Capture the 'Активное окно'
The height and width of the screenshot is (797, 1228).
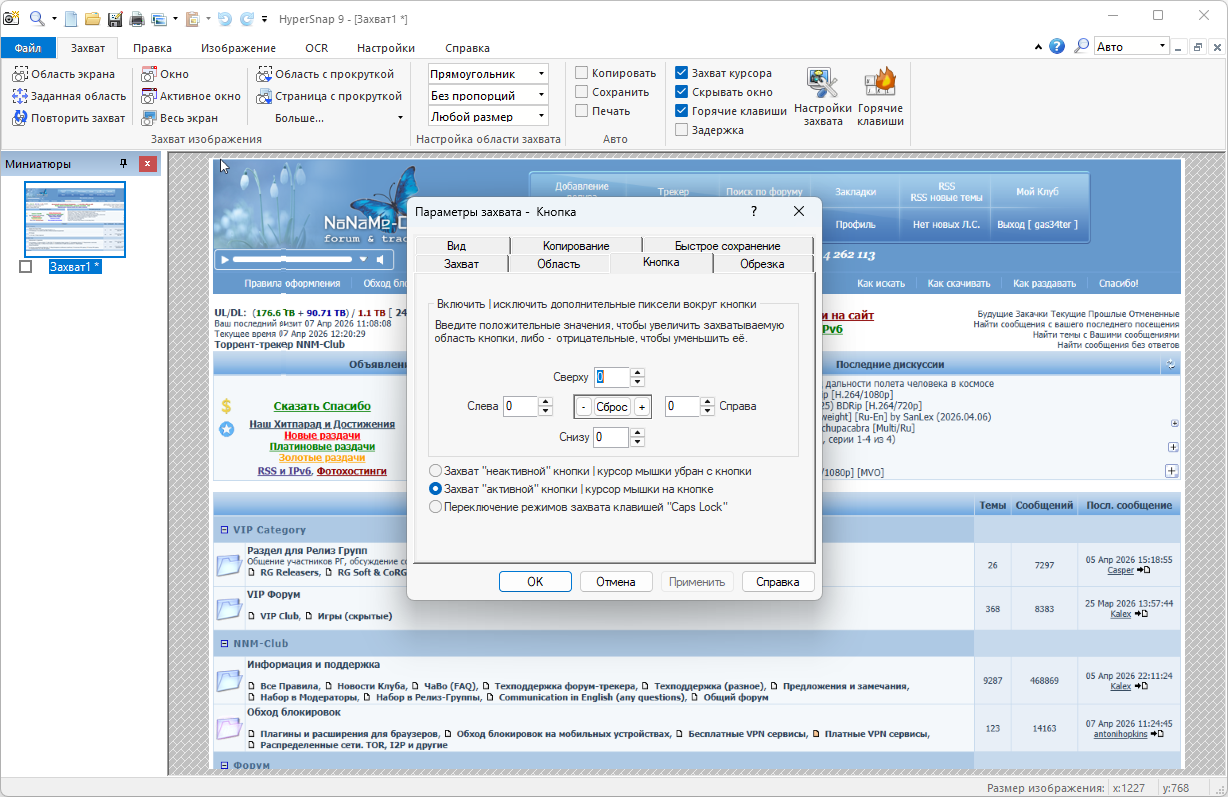click(191, 96)
